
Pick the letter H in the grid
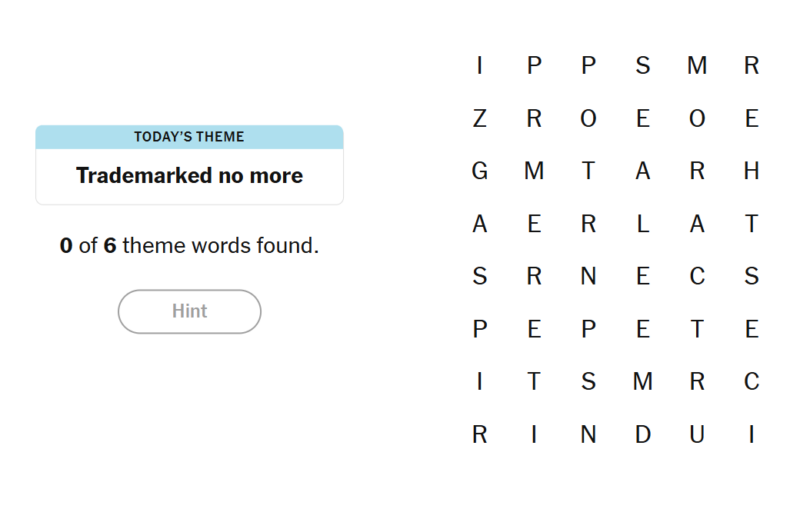[x=752, y=171]
